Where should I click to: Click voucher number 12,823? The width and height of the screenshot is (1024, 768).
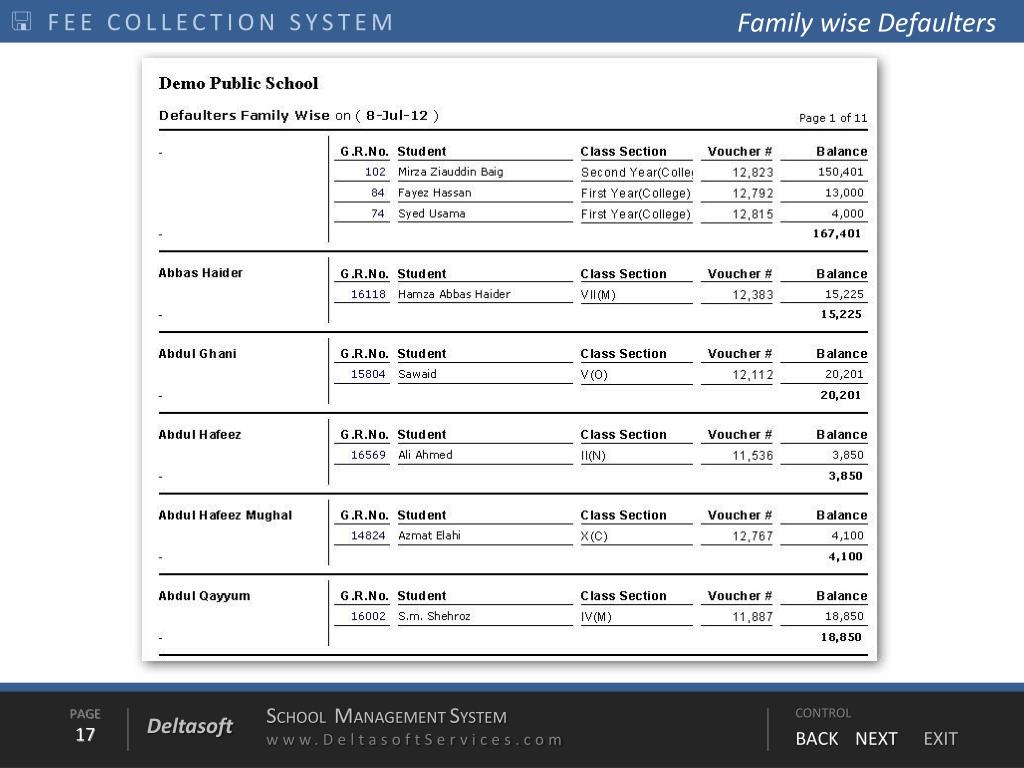coord(752,172)
